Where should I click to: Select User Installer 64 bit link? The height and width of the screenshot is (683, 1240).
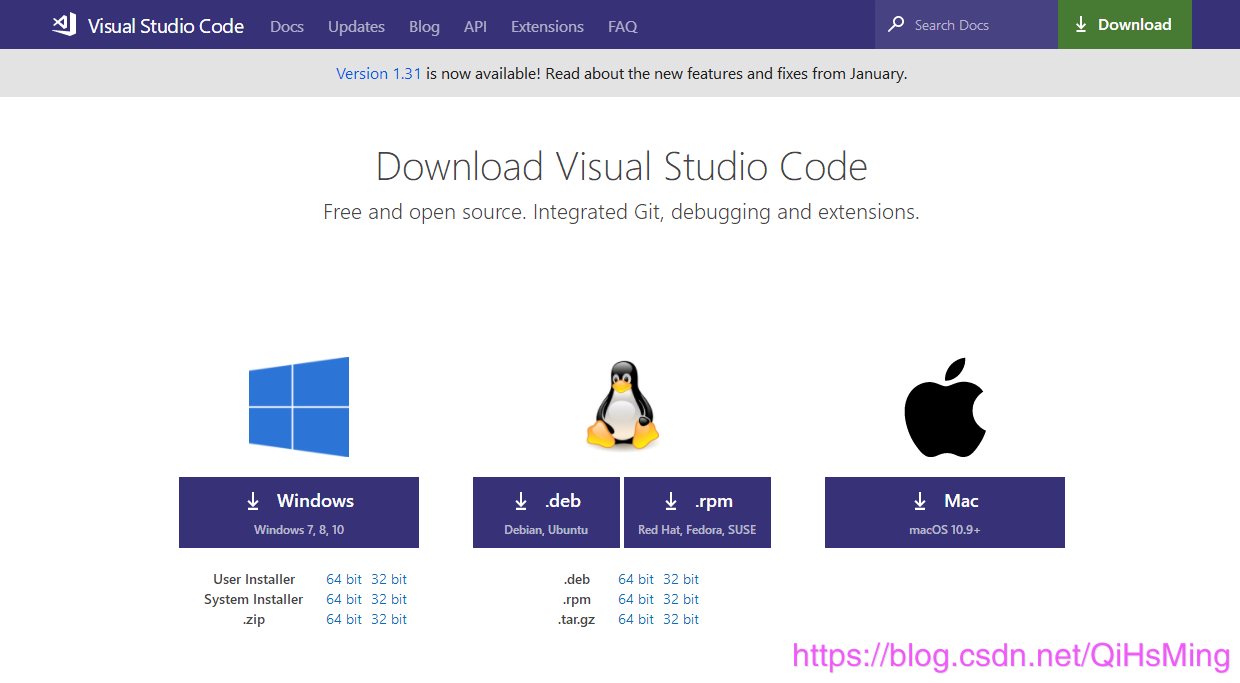tap(344, 579)
